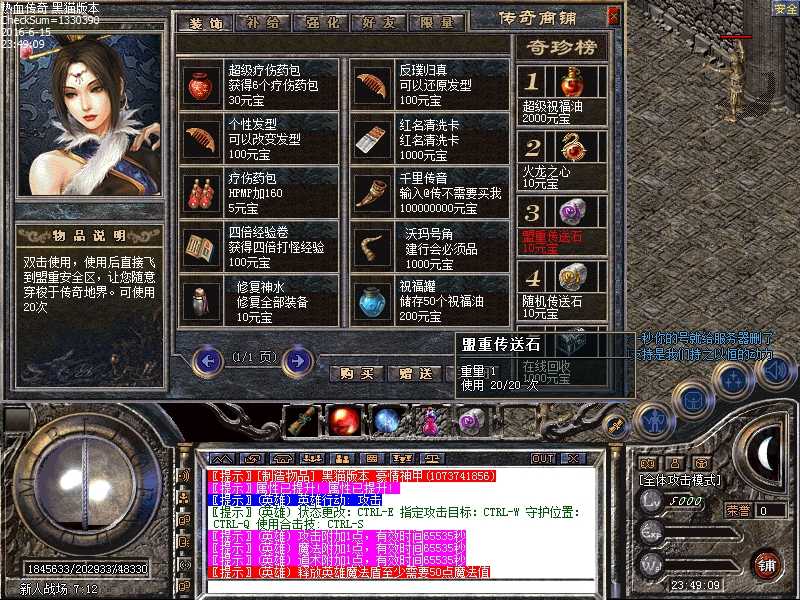Click the 购买 buy button

(357, 373)
